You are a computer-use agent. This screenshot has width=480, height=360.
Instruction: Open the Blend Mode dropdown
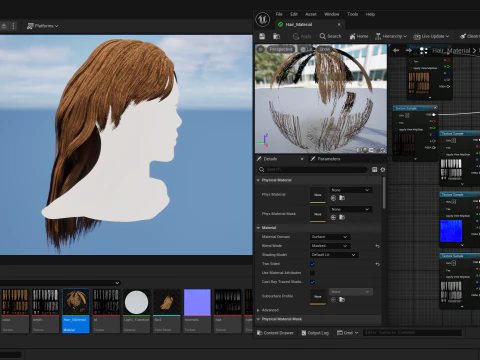click(330, 246)
